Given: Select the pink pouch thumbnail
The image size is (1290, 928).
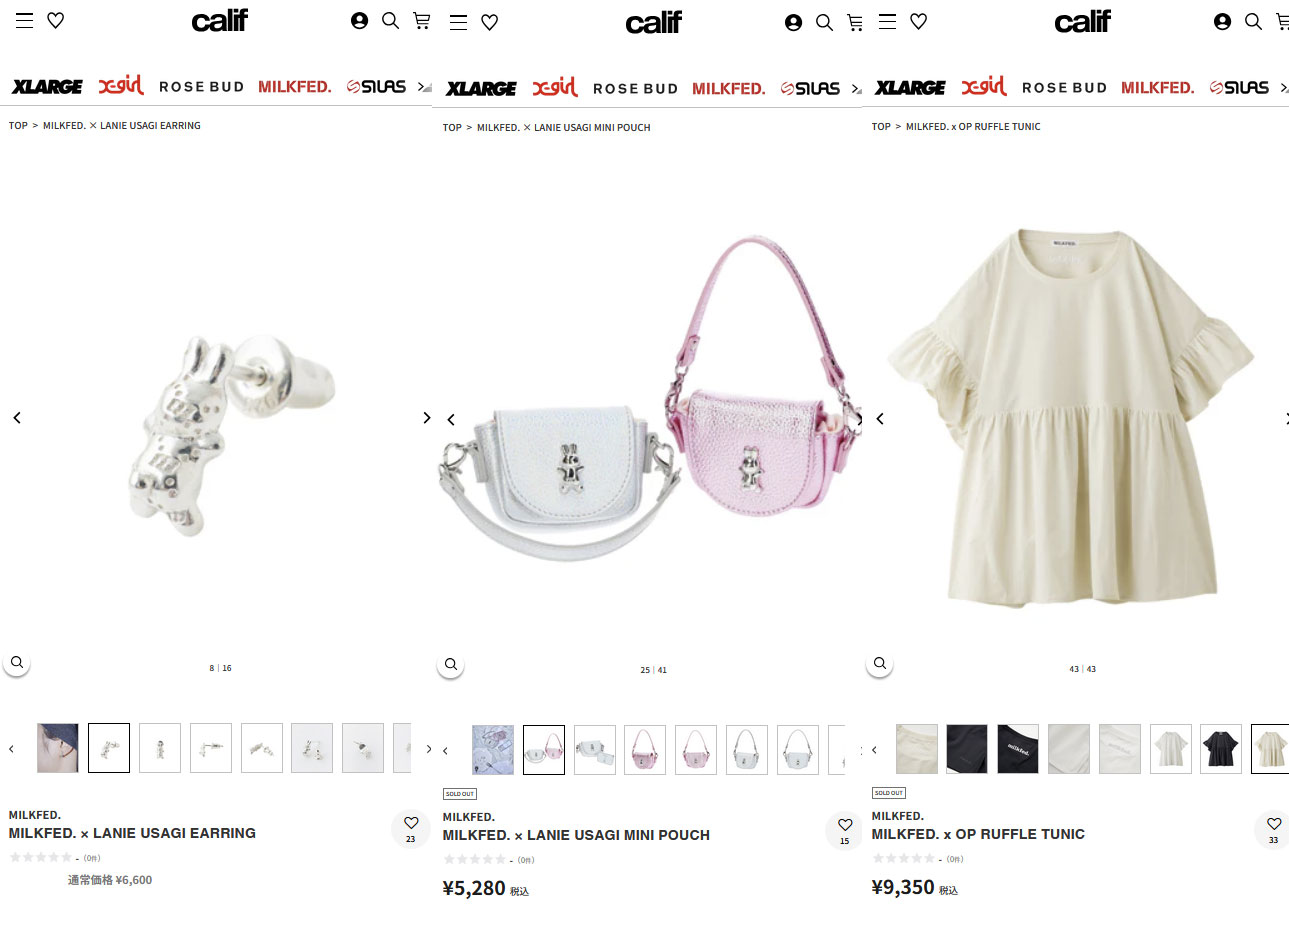Looking at the screenshot, I should click(x=645, y=750).
